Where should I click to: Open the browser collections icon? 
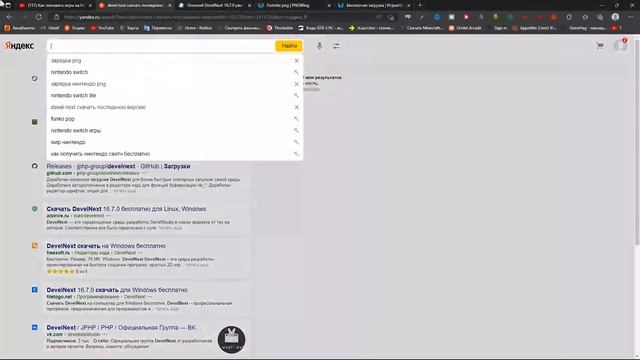[600, 17]
